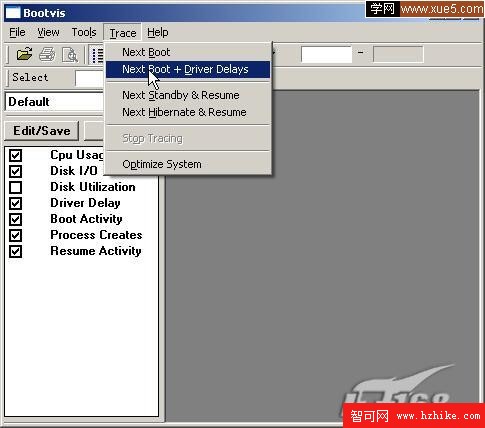This screenshot has width=485, height=428.
Task: Click the grey toolbar range end field
Action: coord(398,54)
